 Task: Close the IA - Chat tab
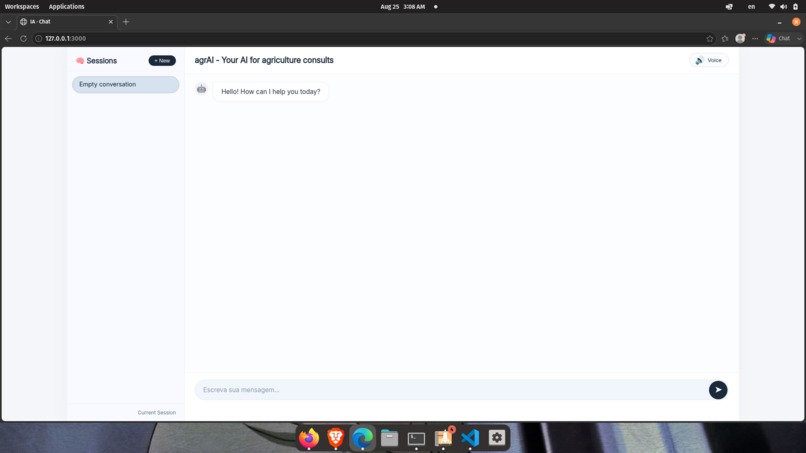point(111,22)
